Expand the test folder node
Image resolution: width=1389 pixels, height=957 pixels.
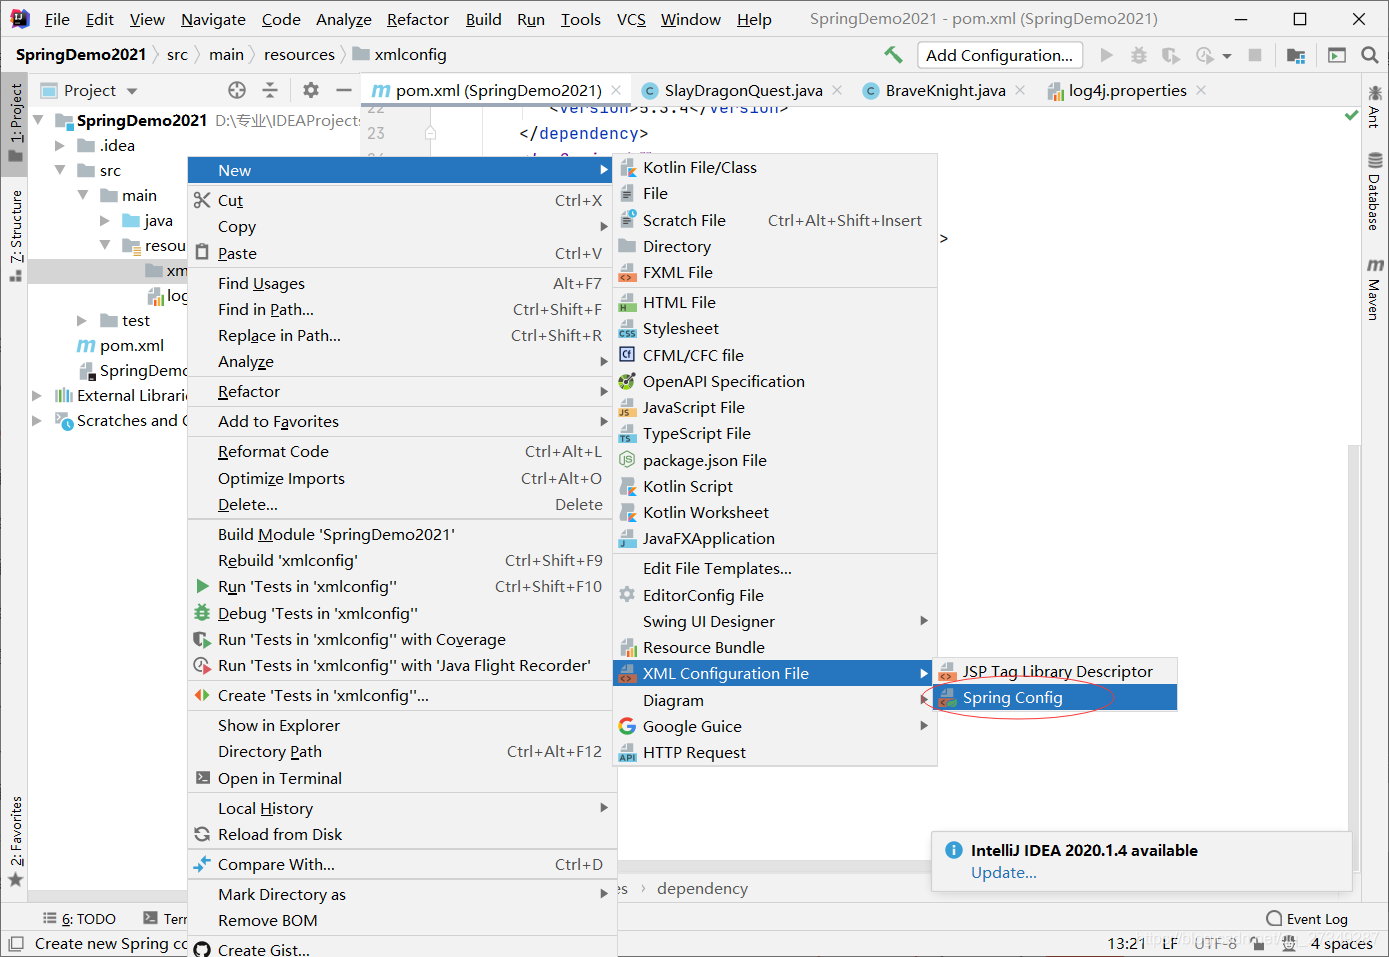[82, 321]
